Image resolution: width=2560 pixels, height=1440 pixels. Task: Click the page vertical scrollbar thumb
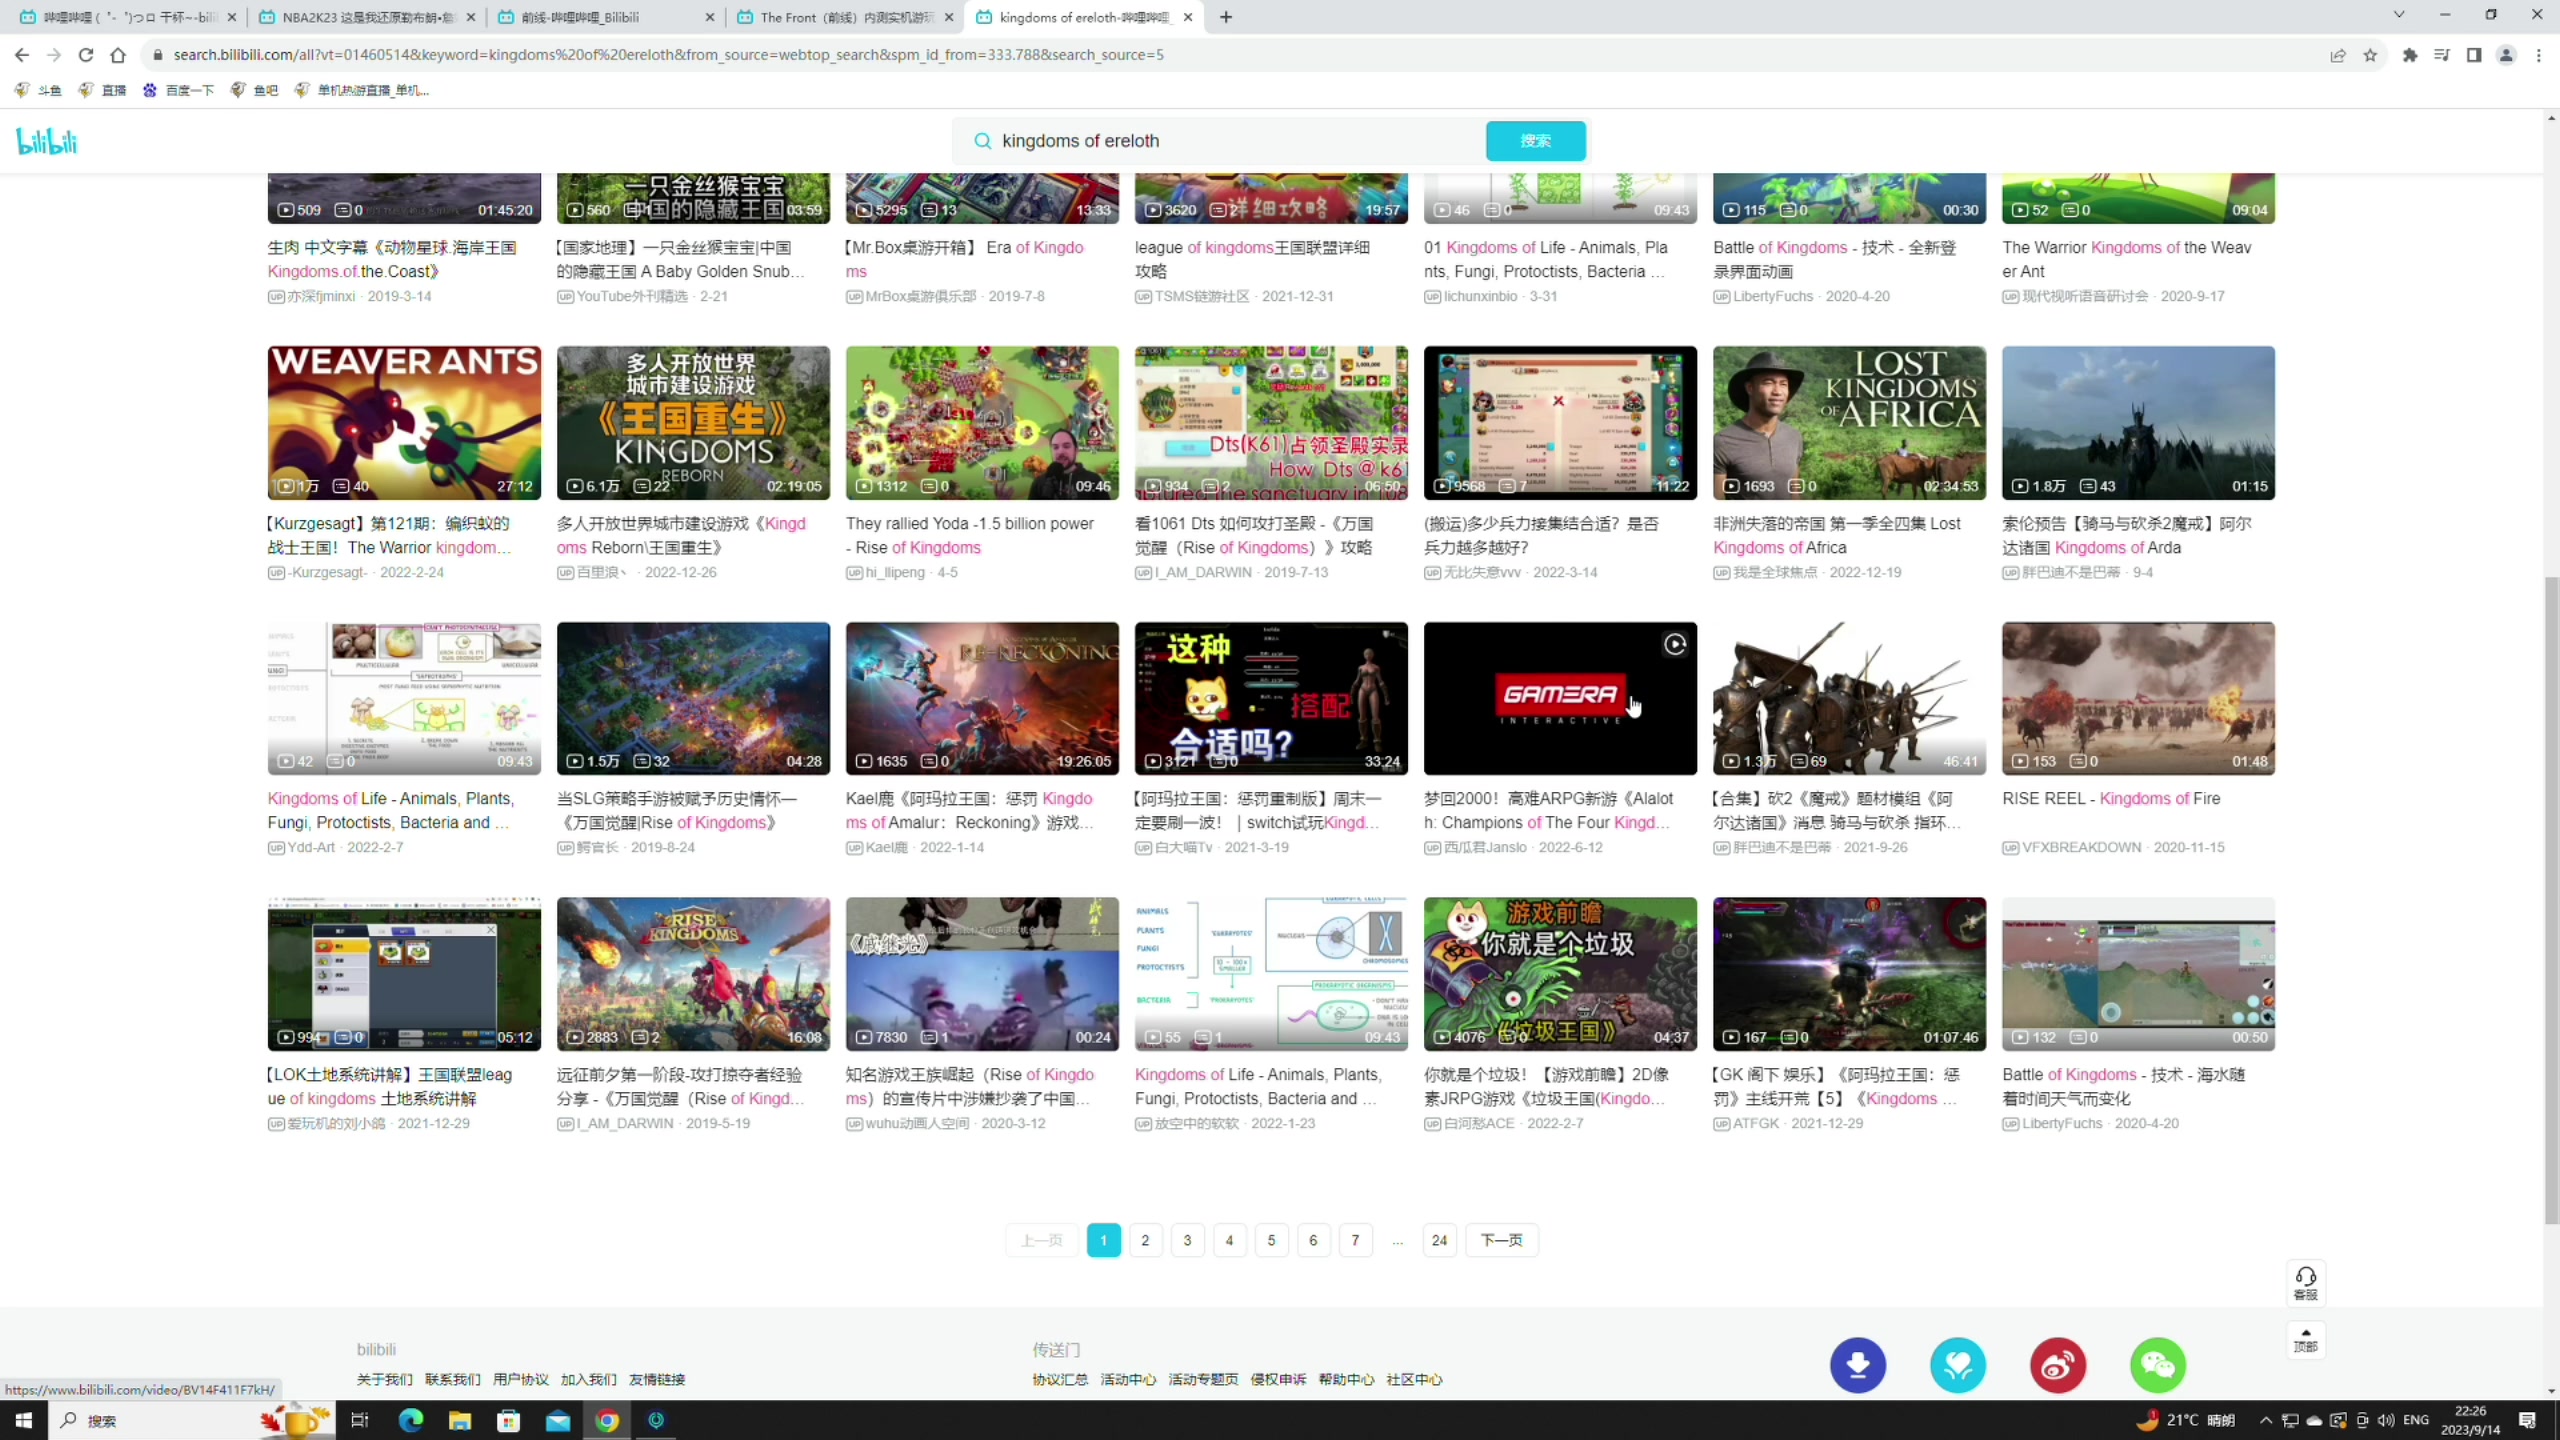click(x=2551, y=900)
